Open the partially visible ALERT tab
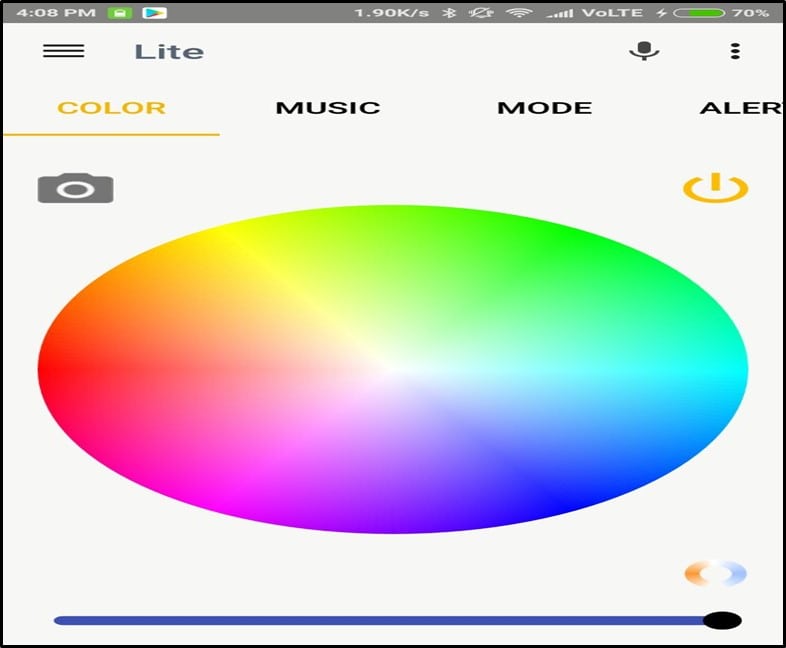Screen dimensions: 786x648 point(740,108)
